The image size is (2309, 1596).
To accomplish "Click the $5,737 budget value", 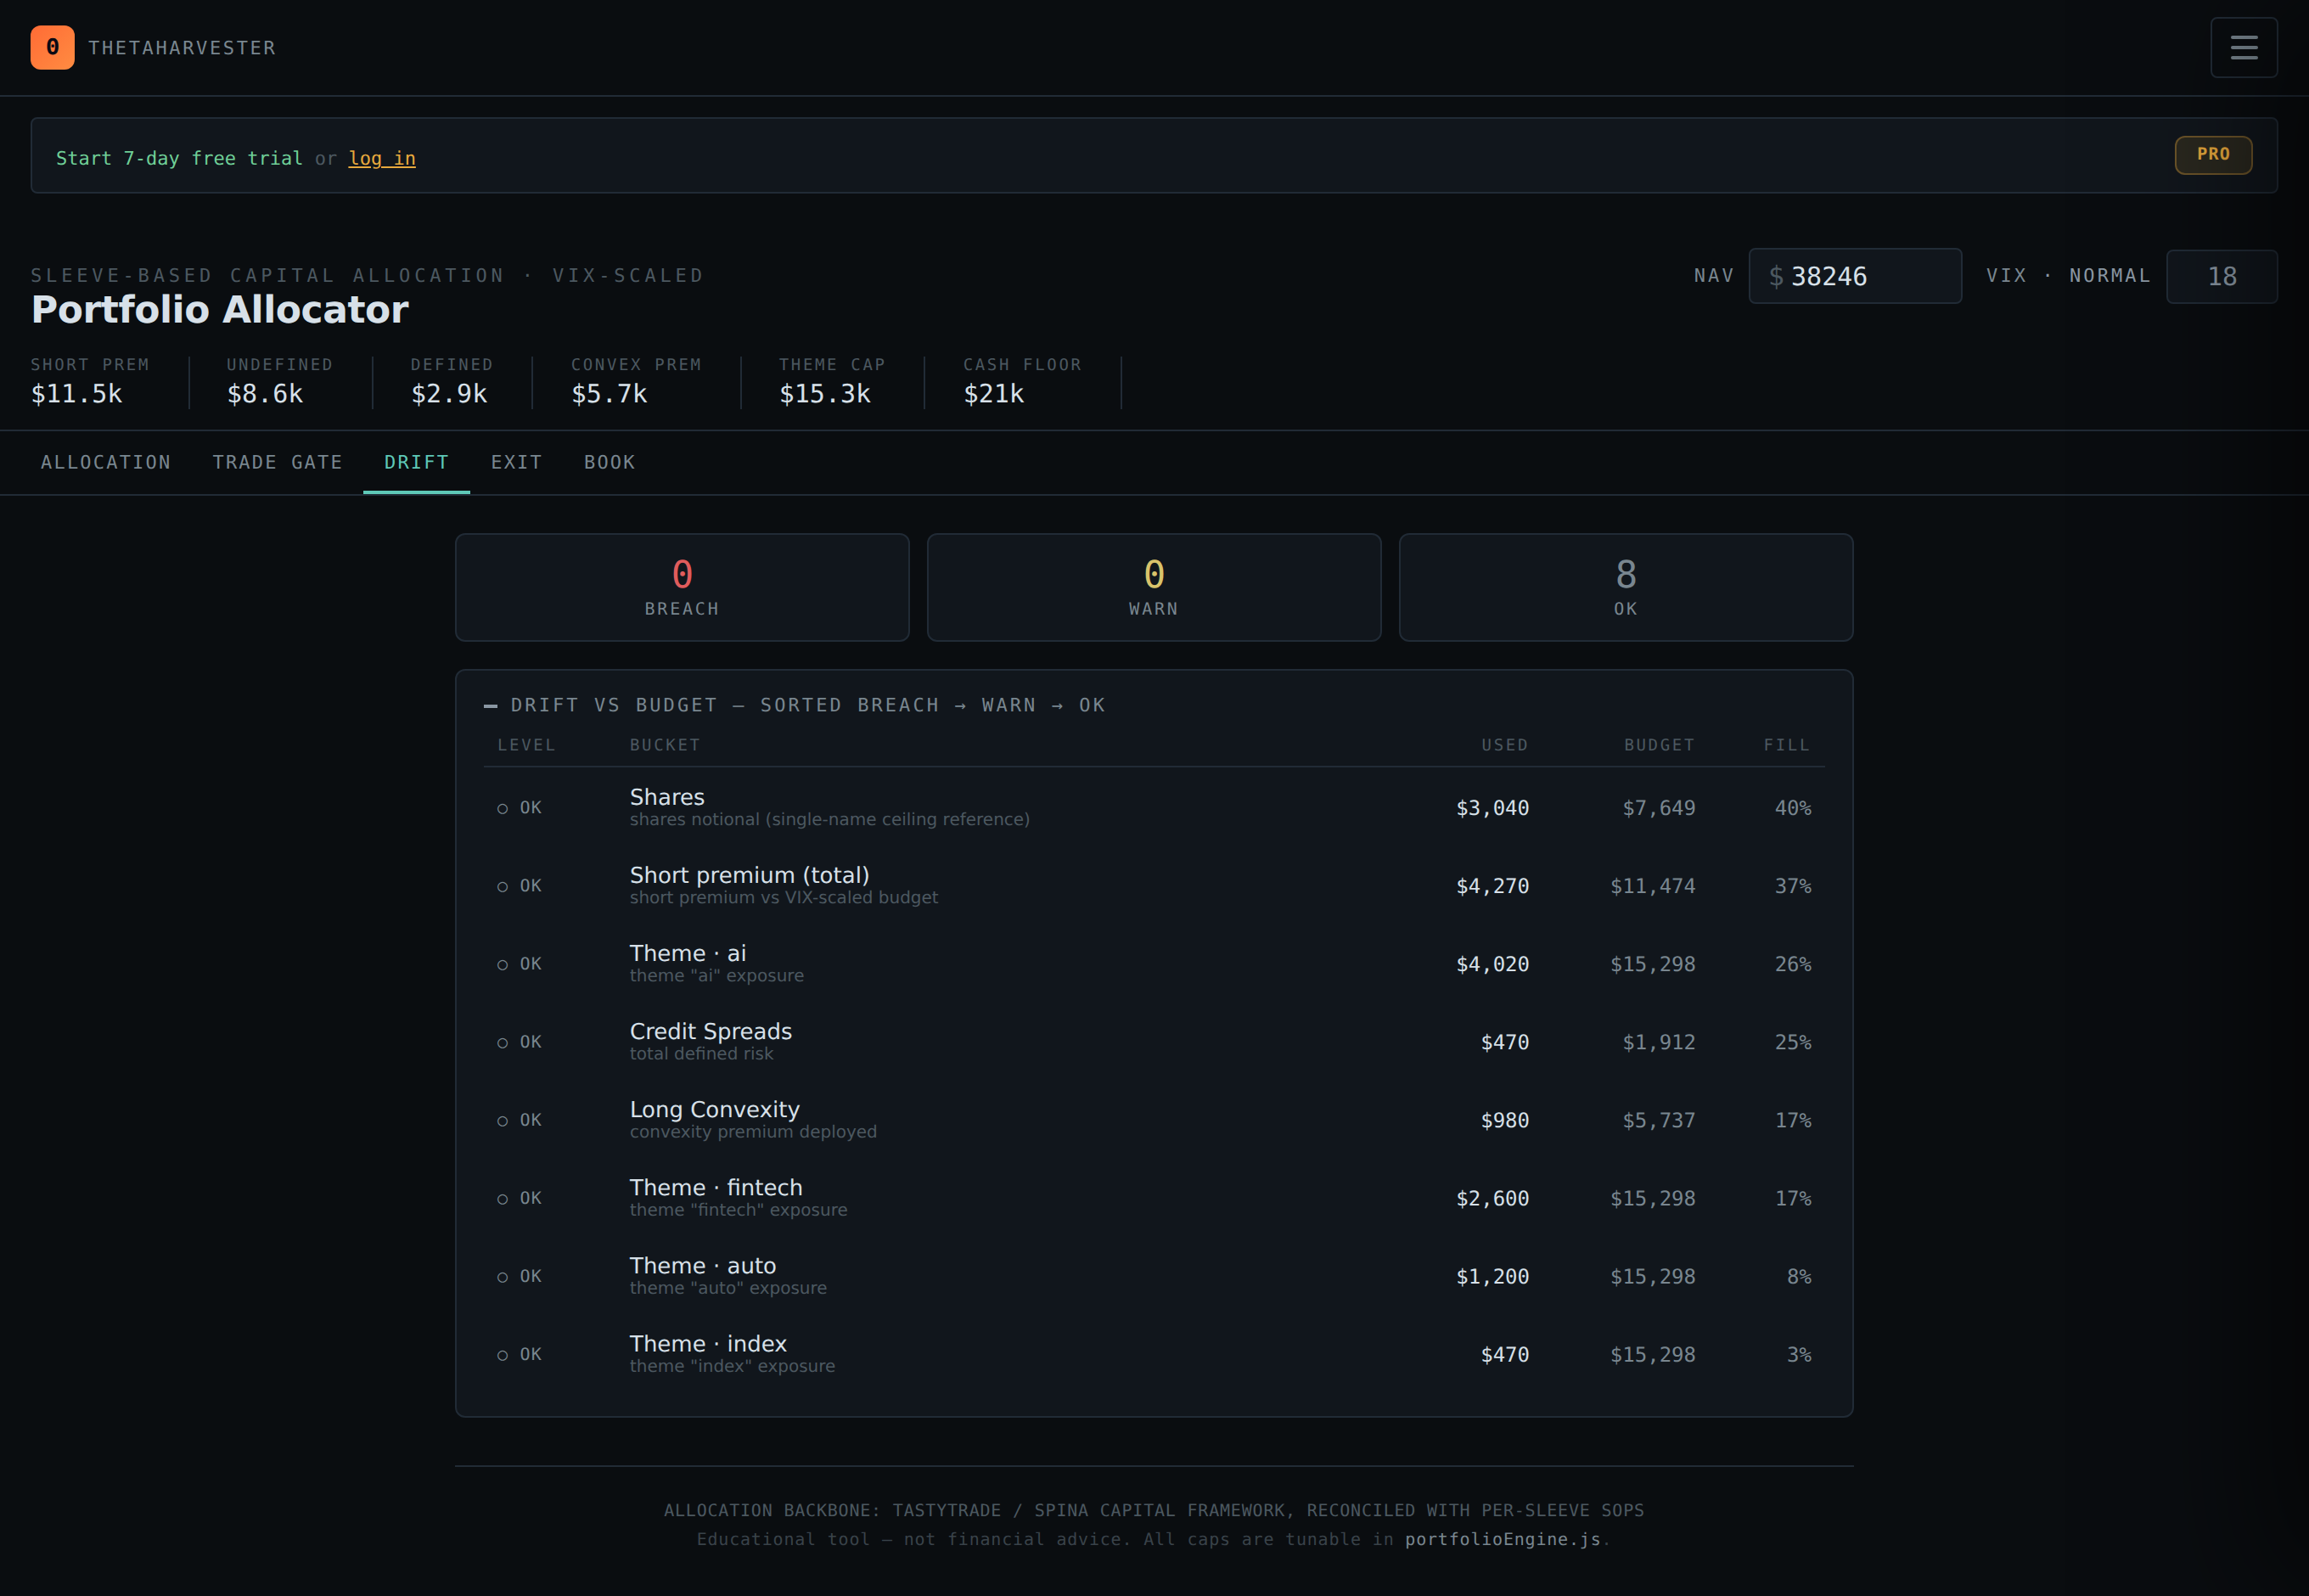I will click(x=1659, y=1120).
